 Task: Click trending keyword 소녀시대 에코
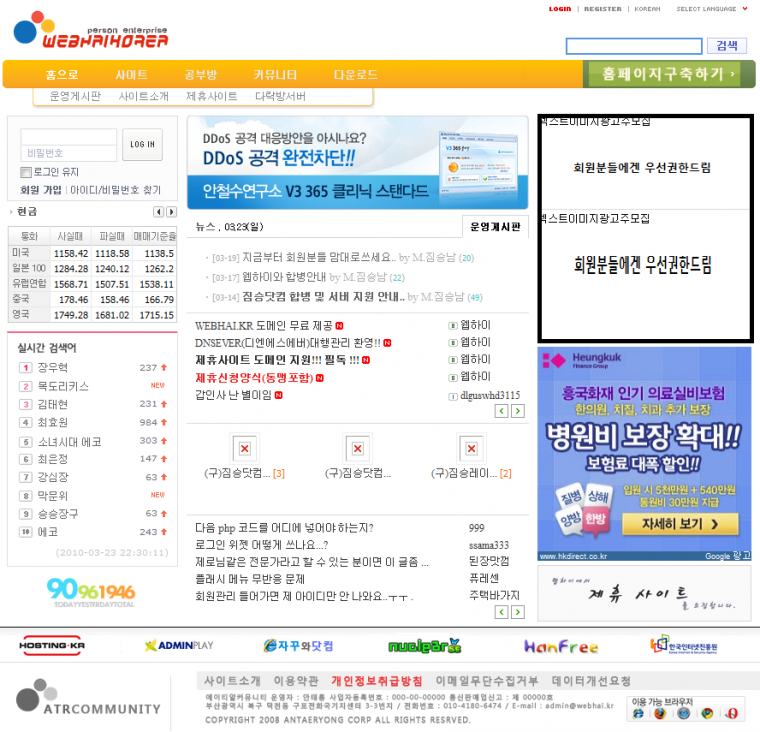click(x=69, y=442)
